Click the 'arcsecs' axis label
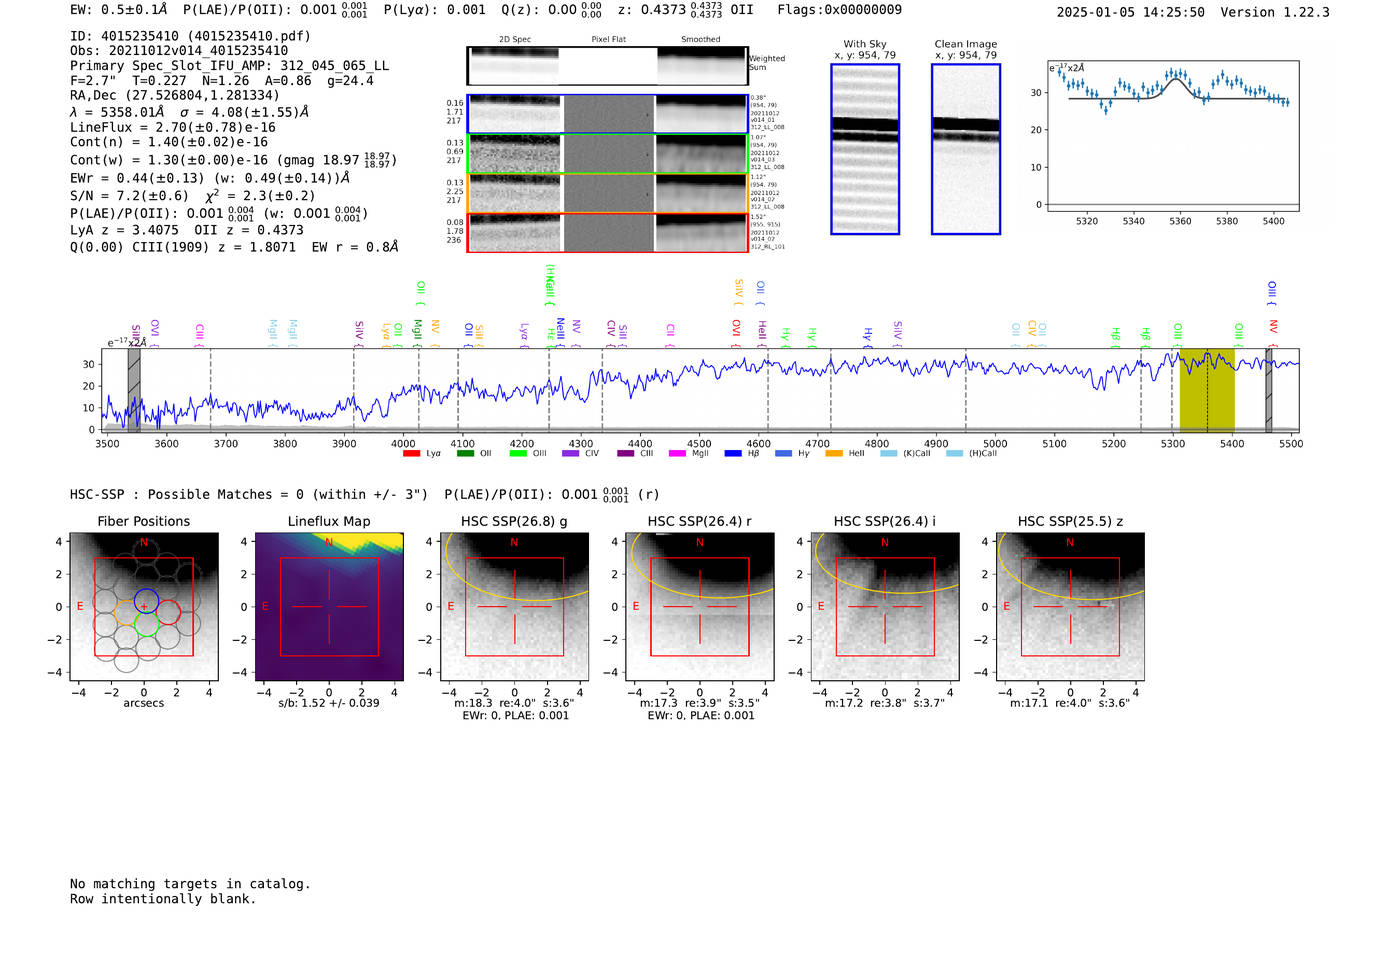The height and width of the screenshot is (953, 1400). [x=144, y=703]
